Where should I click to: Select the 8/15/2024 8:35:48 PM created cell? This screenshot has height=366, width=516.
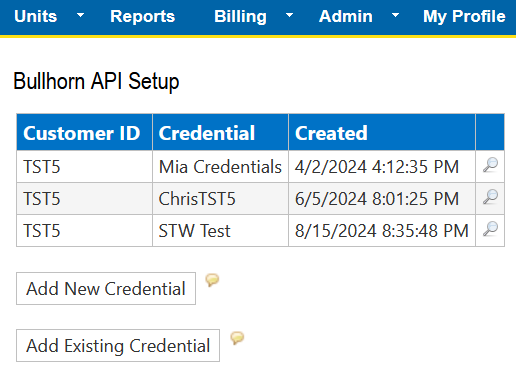click(382, 230)
